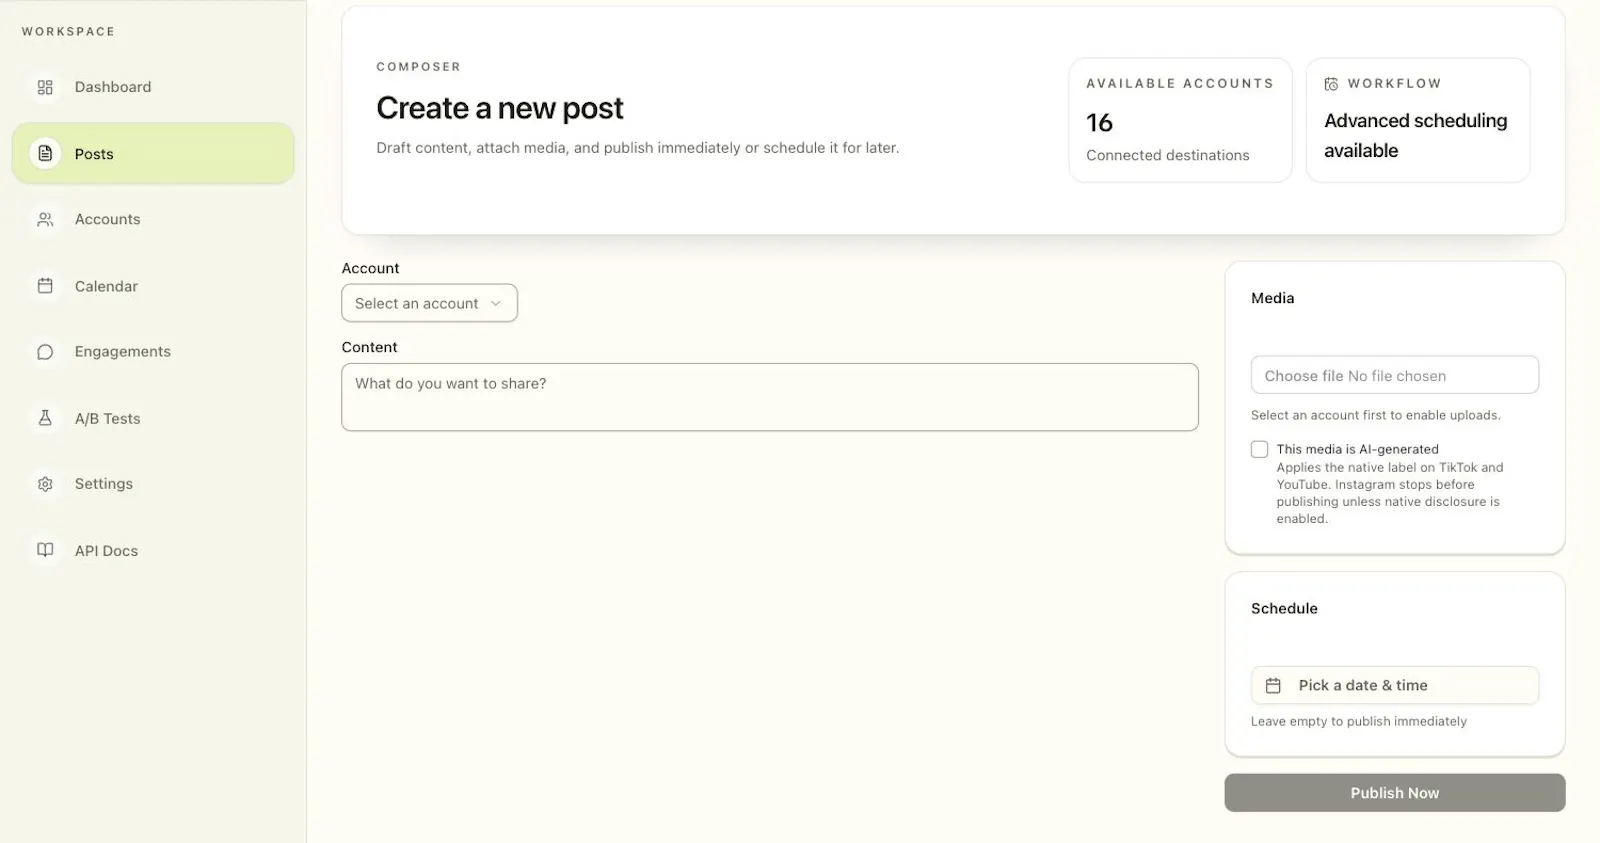Click the Choose file upload field

(x=1394, y=375)
